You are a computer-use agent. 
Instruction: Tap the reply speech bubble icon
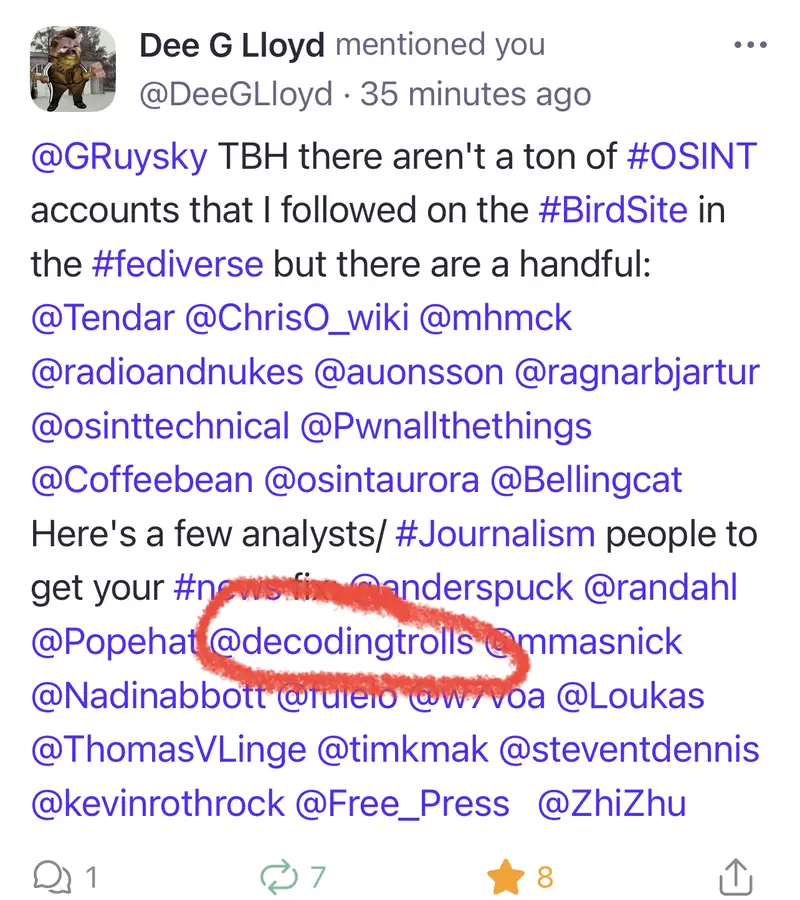coord(49,877)
